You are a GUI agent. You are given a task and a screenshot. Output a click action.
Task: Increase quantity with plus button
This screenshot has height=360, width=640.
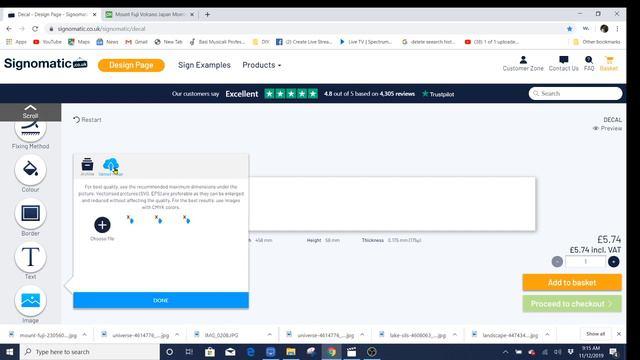coord(613,262)
